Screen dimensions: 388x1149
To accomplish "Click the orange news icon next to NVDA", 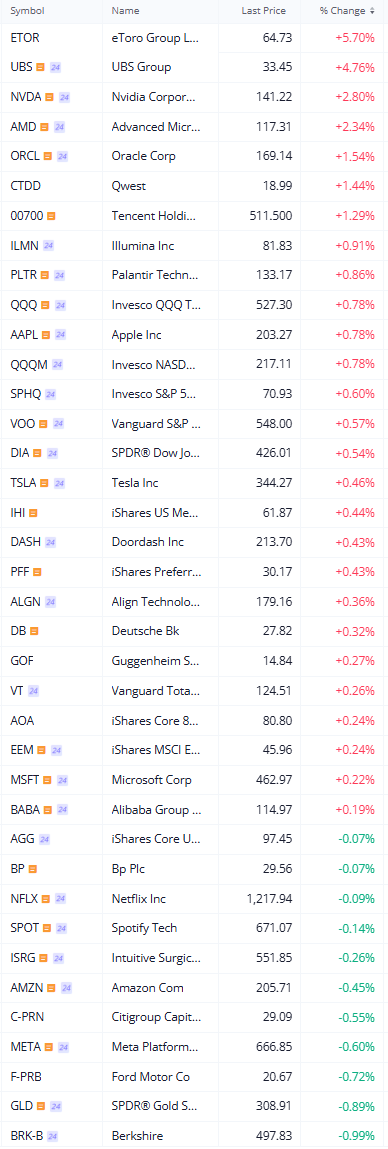I will coord(49,97).
